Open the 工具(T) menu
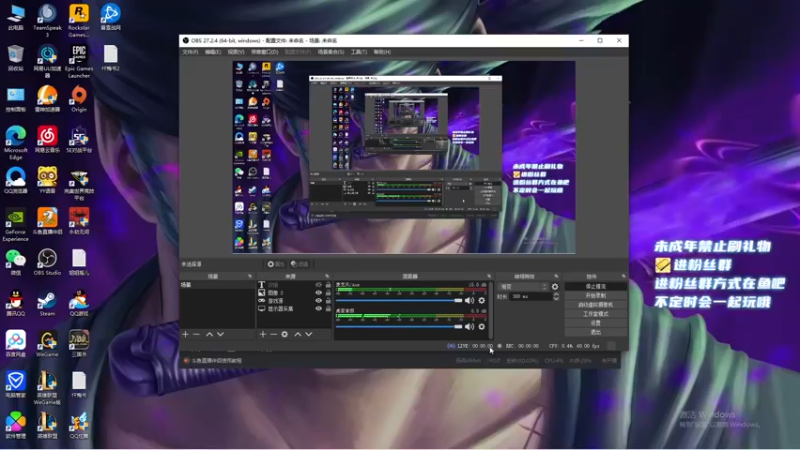The image size is (800, 450). [359, 52]
